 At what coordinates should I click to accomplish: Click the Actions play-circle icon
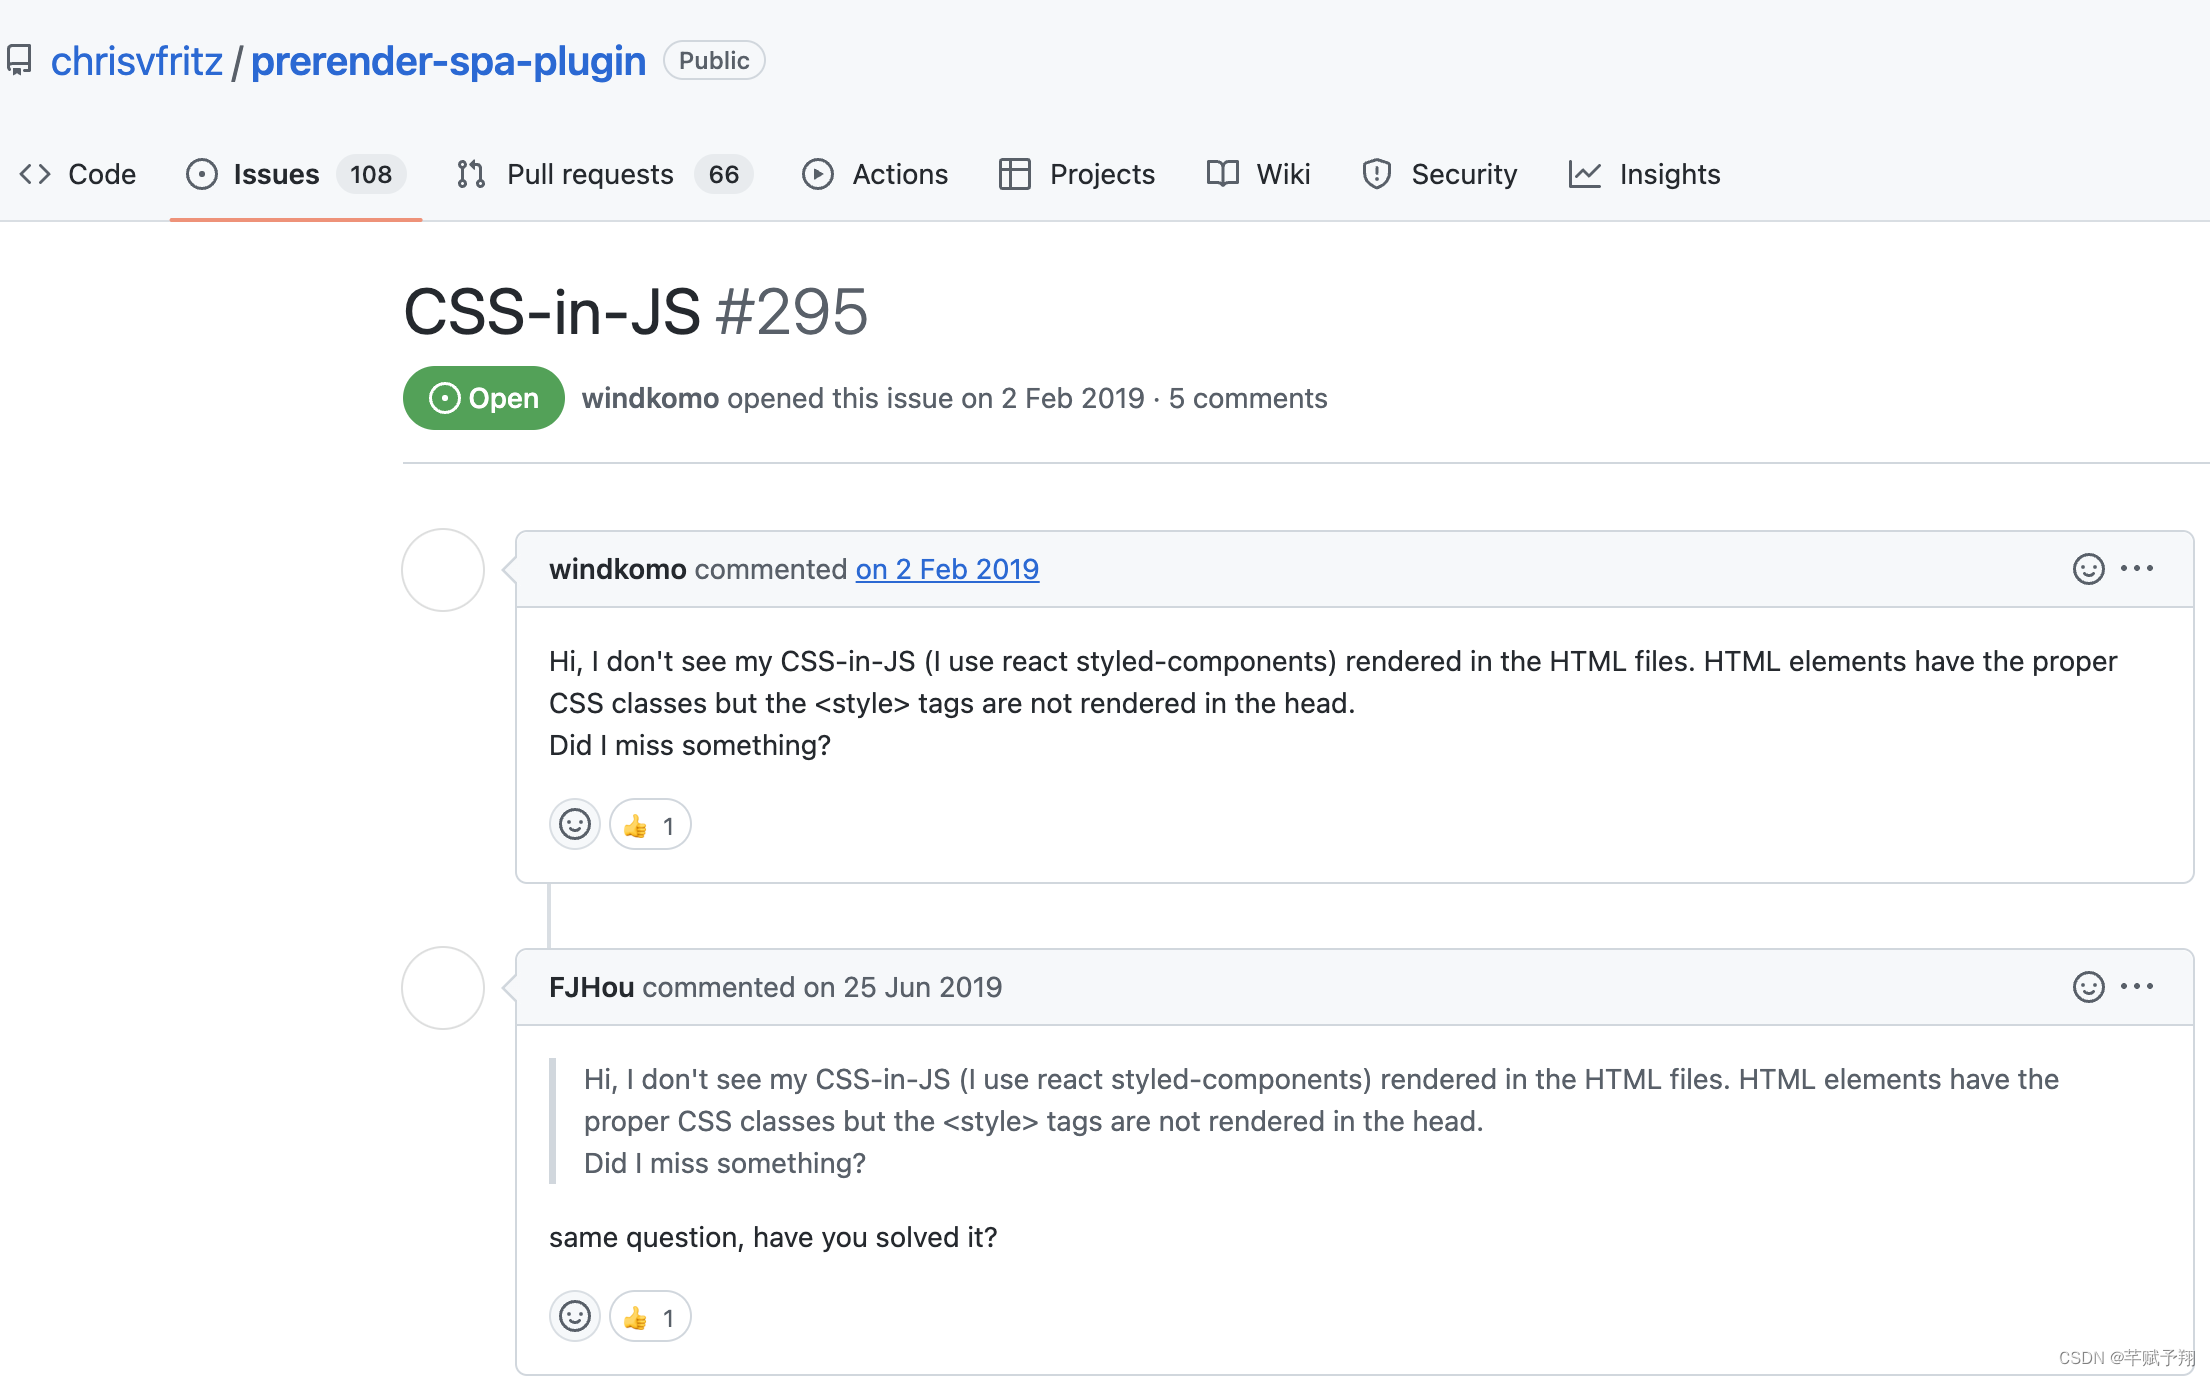pos(818,174)
